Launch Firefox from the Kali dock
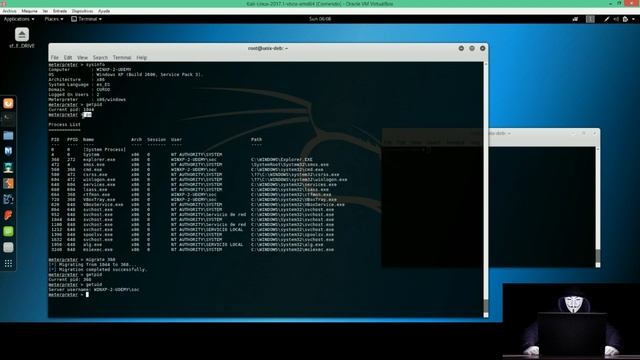Image resolution: width=640 pixels, height=360 pixels. coord(8,103)
